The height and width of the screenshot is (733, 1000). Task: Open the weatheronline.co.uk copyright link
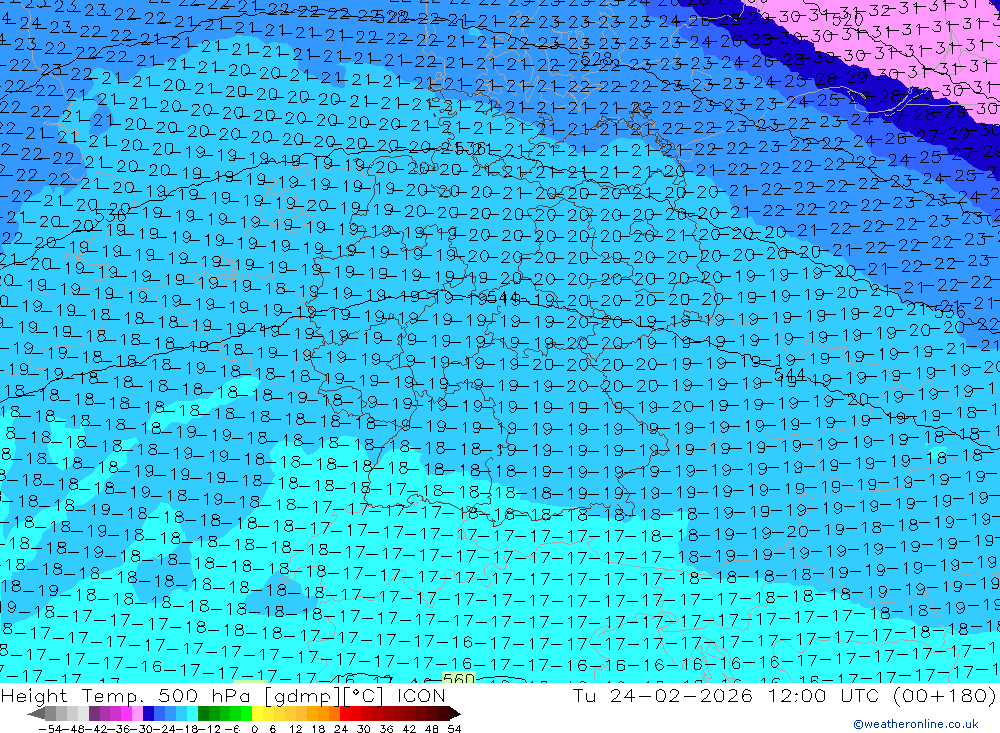pos(915,724)
